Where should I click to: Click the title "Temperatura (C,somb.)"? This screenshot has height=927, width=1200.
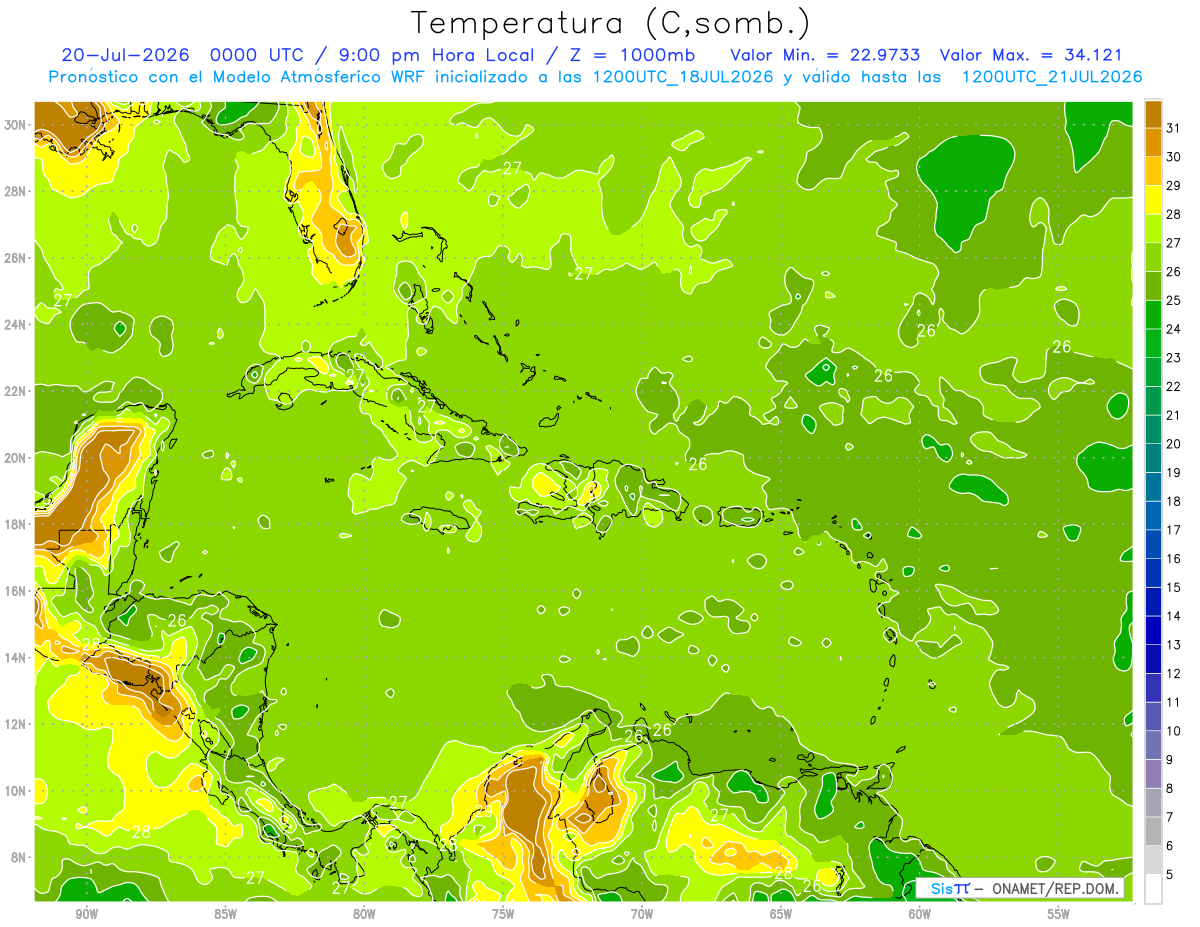(x=611, y=23)
